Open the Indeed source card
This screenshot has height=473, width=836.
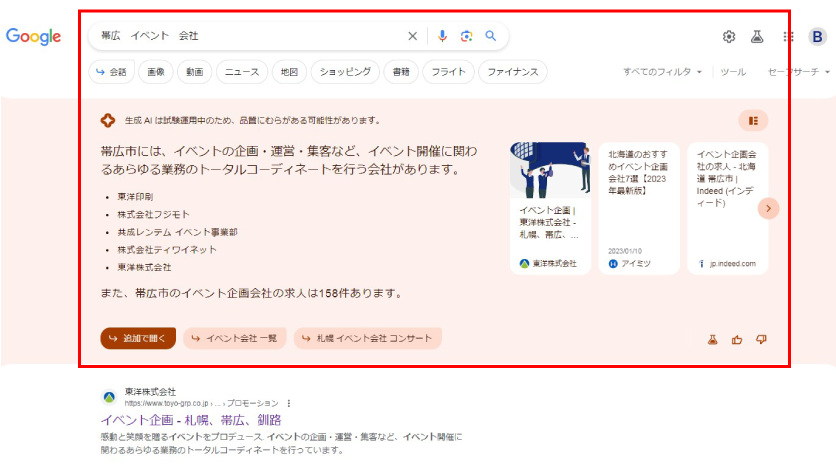727,208
